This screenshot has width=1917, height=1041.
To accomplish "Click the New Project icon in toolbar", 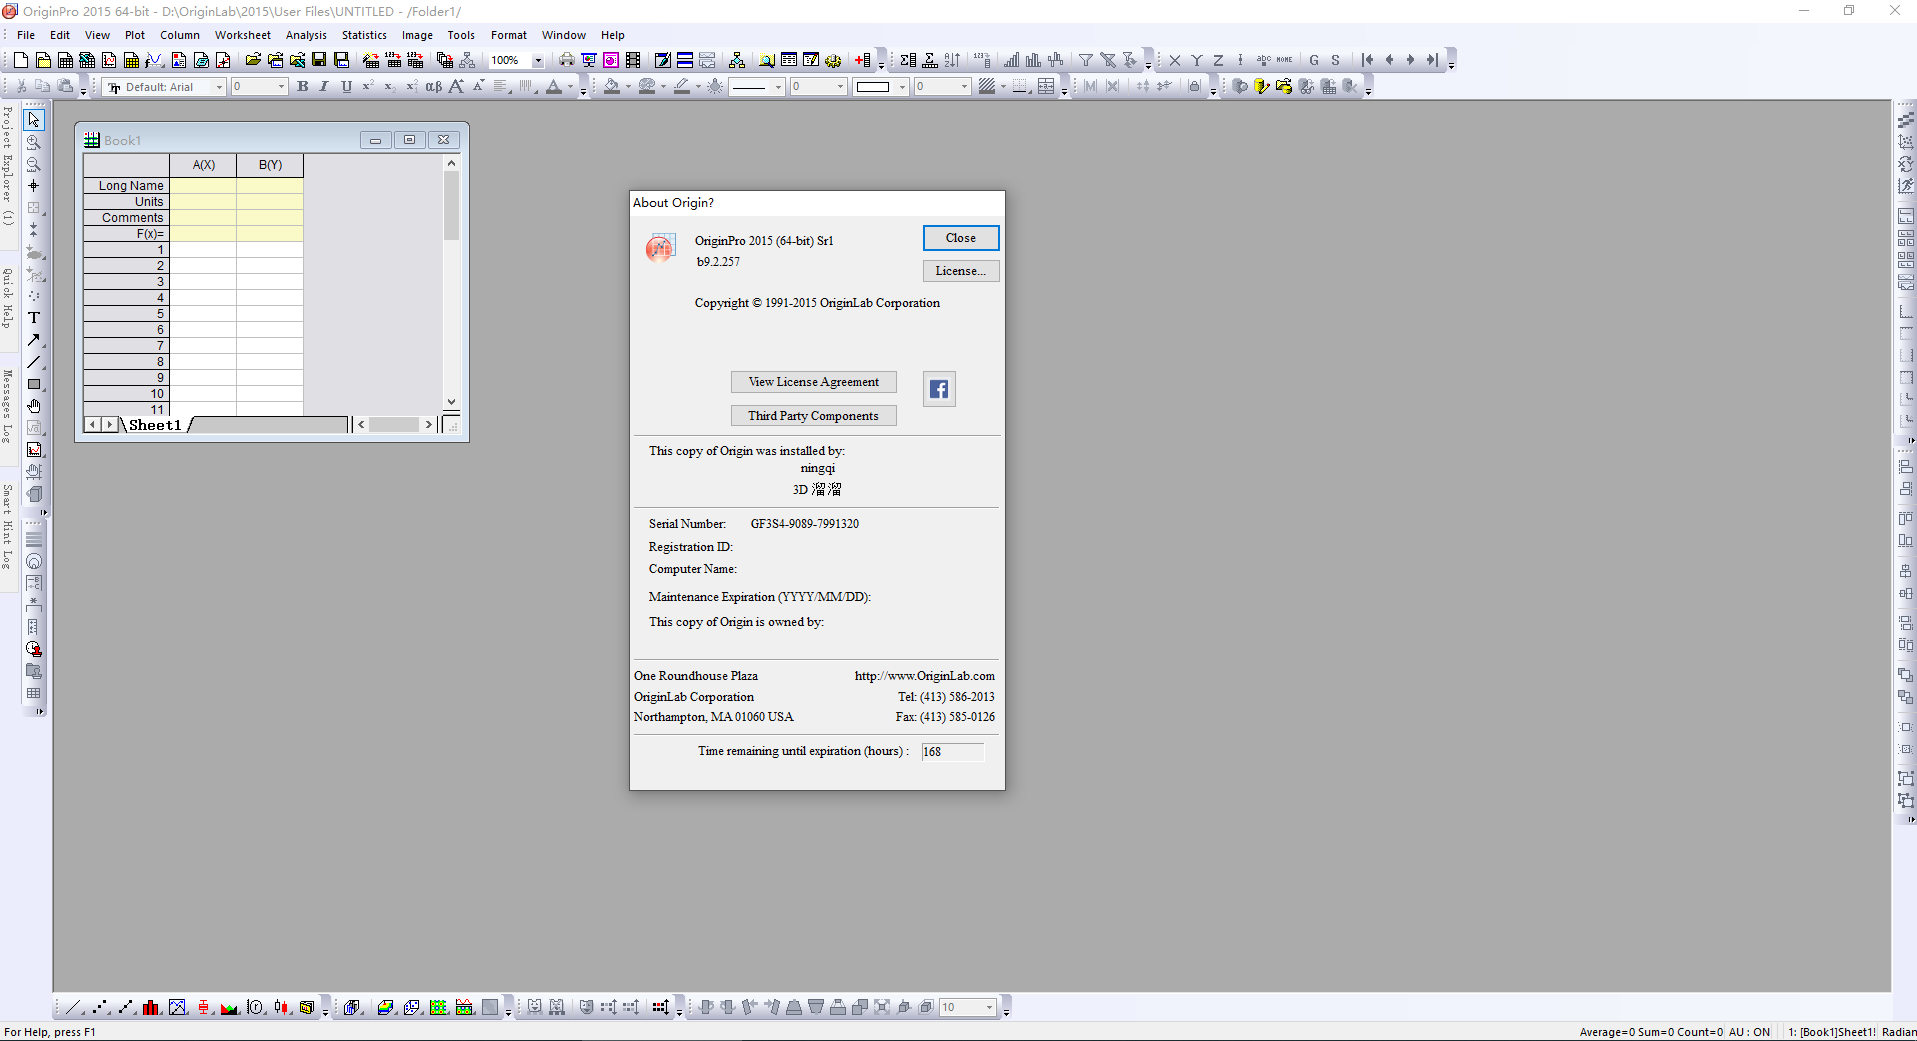I will click(20, 60).
